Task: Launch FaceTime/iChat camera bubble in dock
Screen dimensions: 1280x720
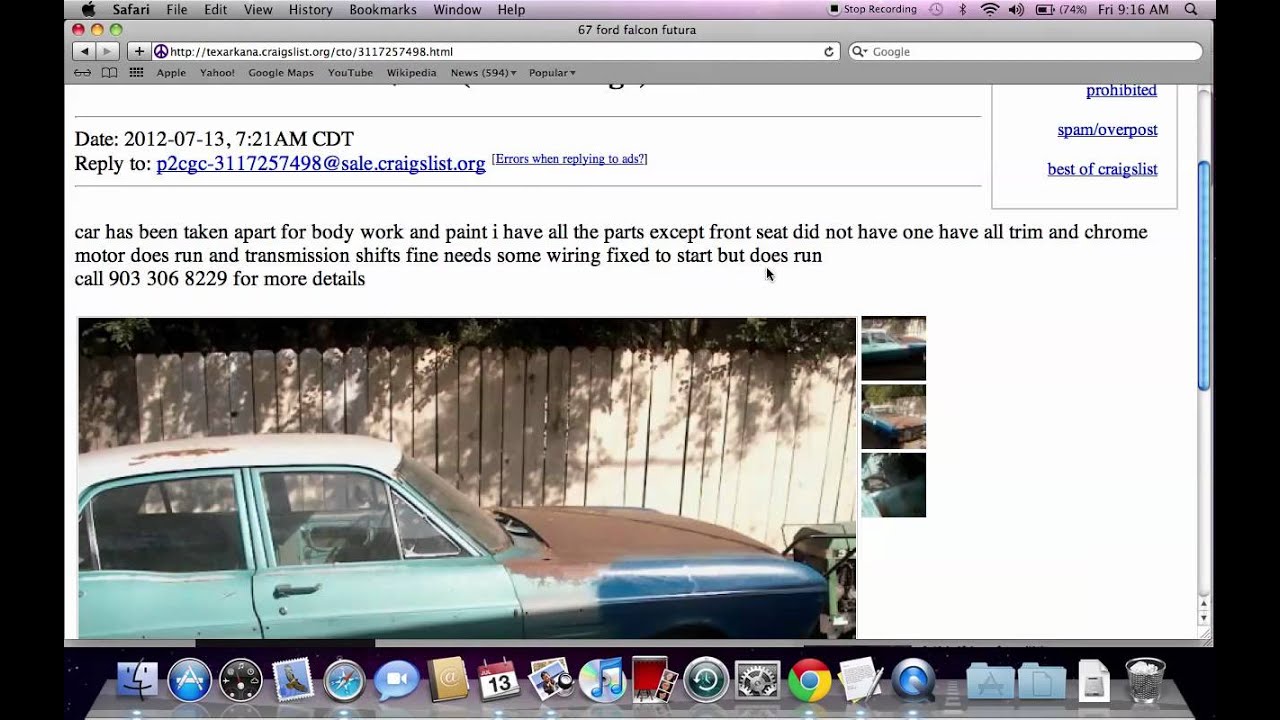Action: click(x=396, y=681)
